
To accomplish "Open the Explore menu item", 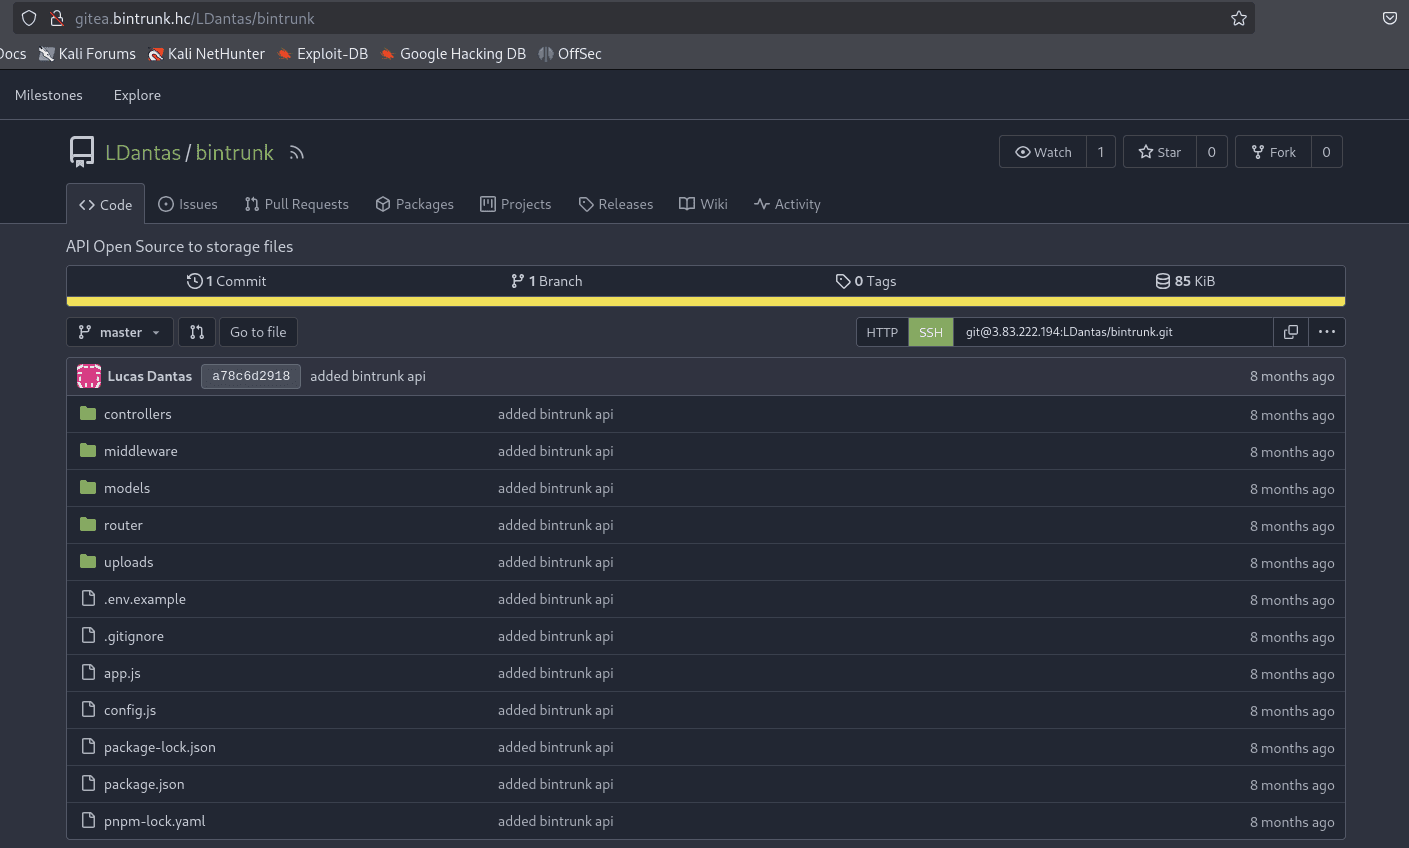I will tap(137, 95).
